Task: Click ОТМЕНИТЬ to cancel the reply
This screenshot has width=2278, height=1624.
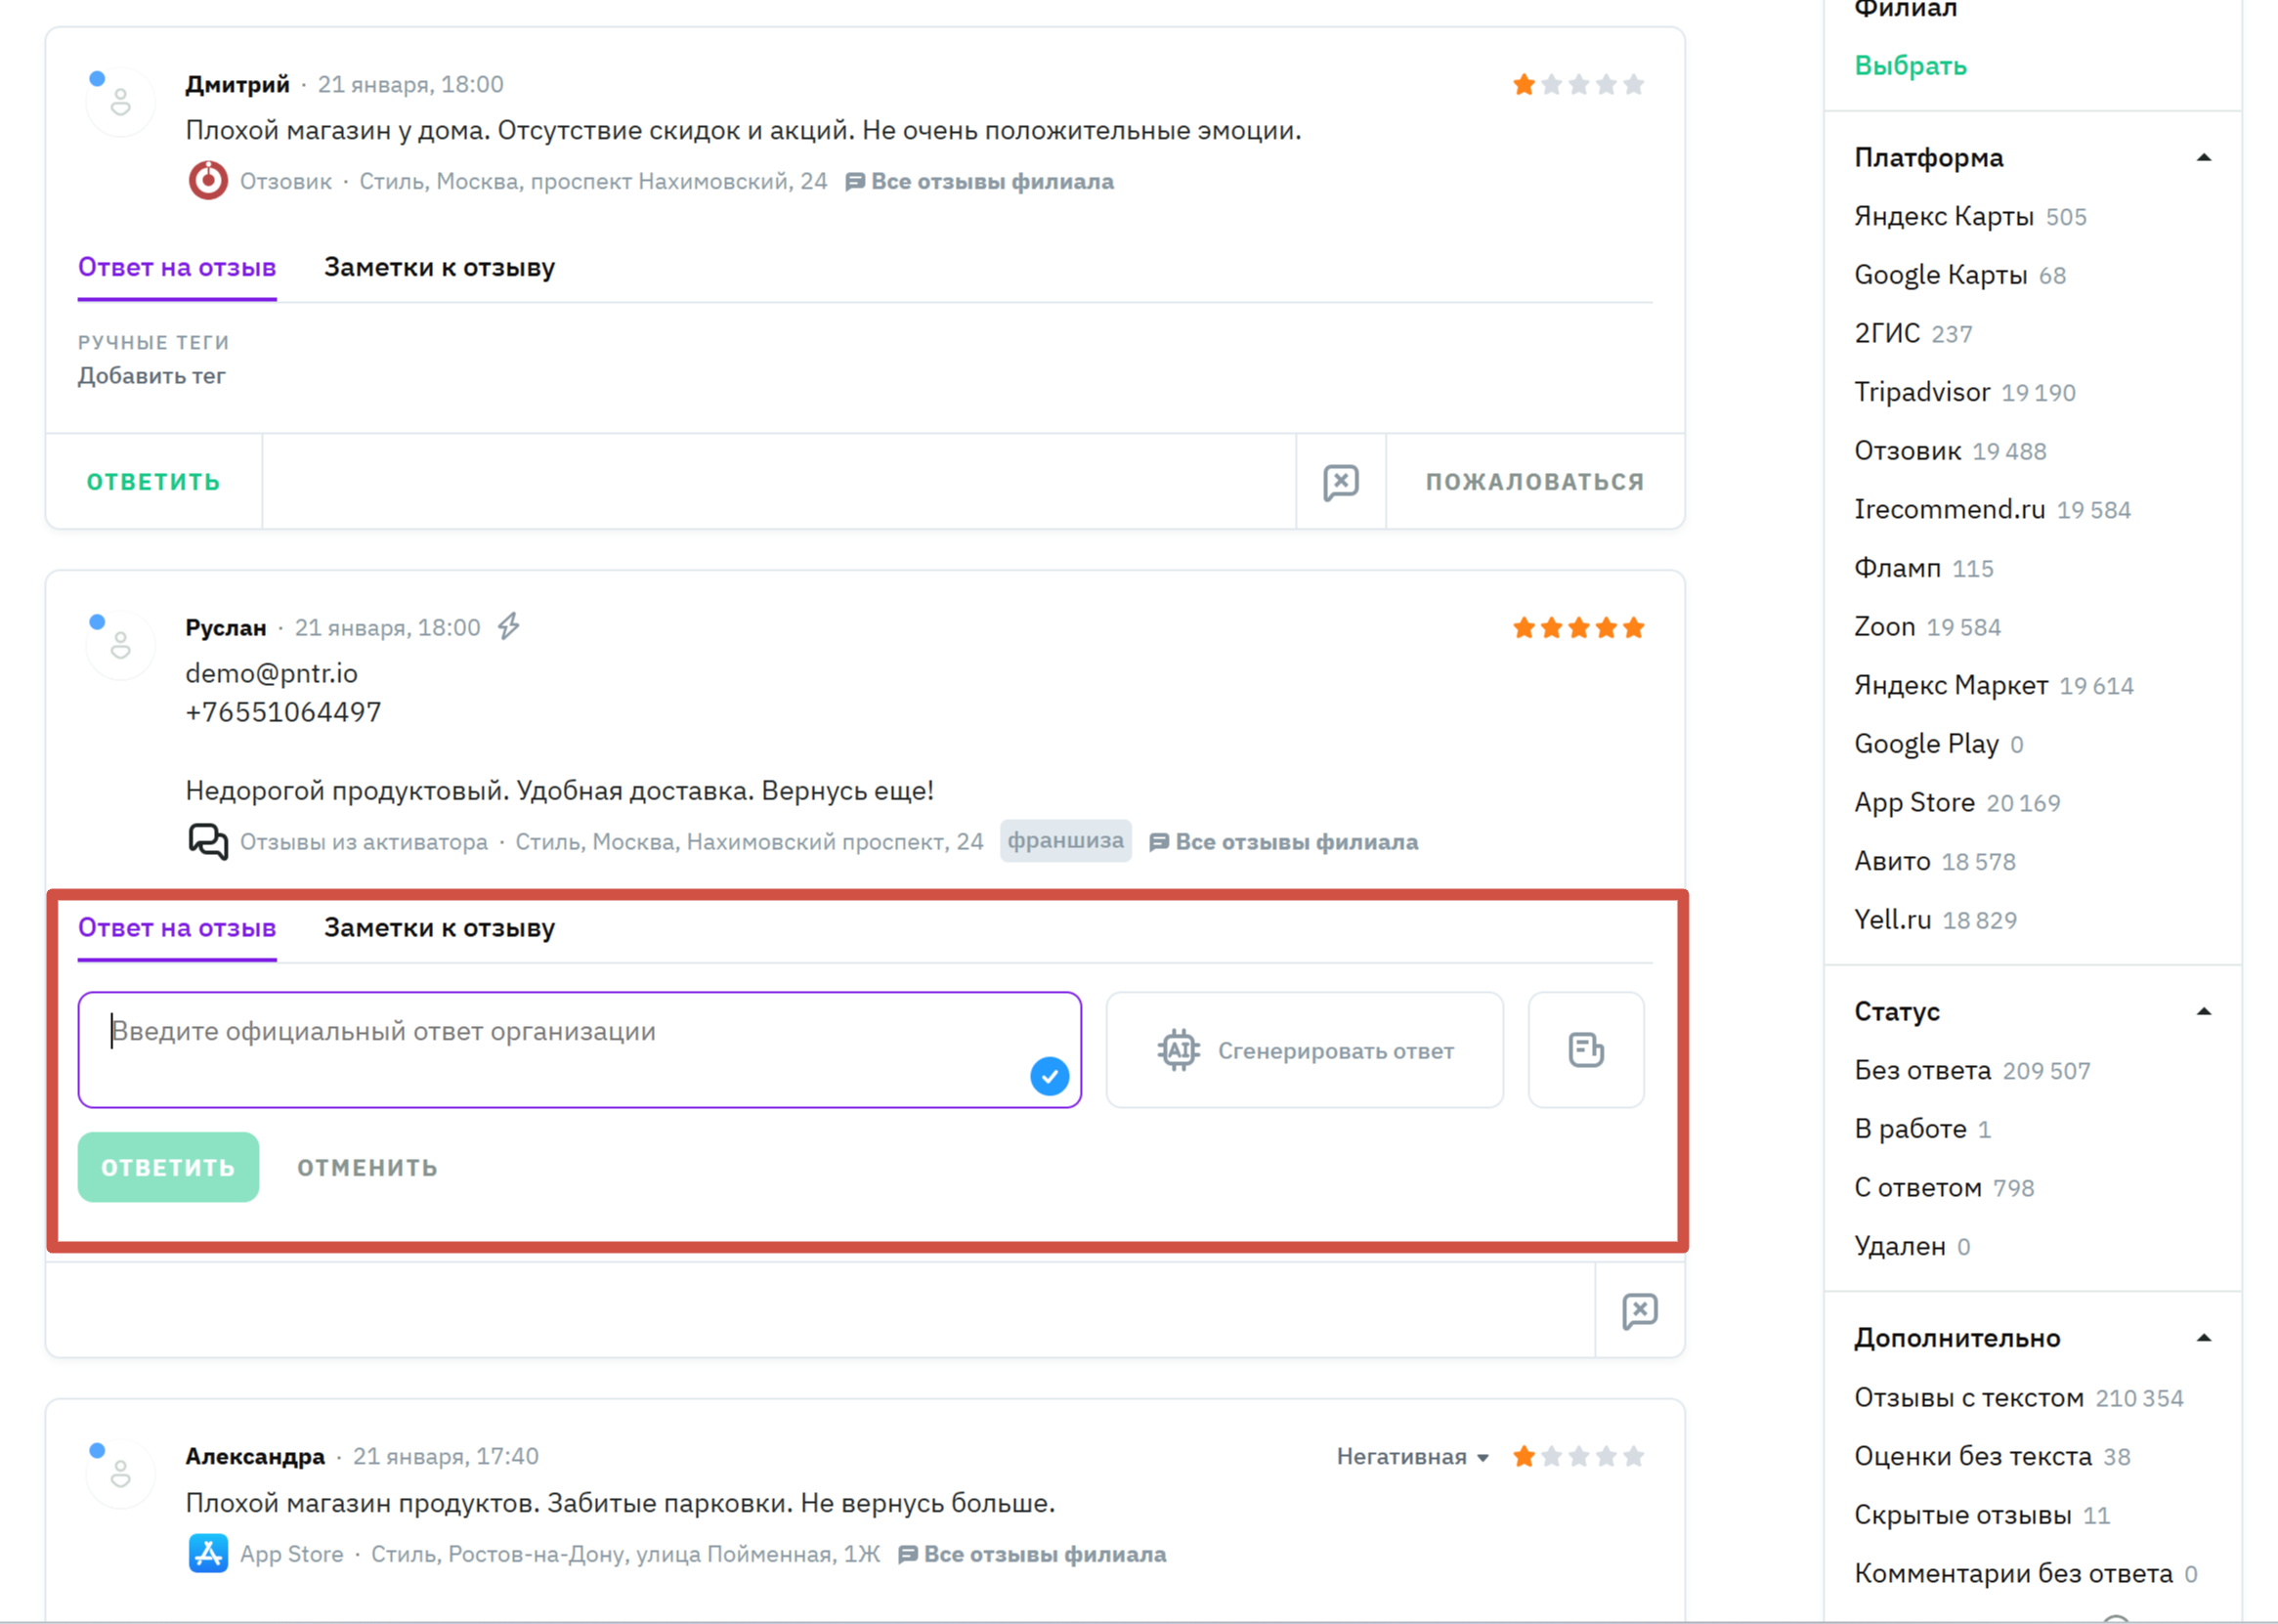Action: pyautogui.click(x=367, y=1167)
